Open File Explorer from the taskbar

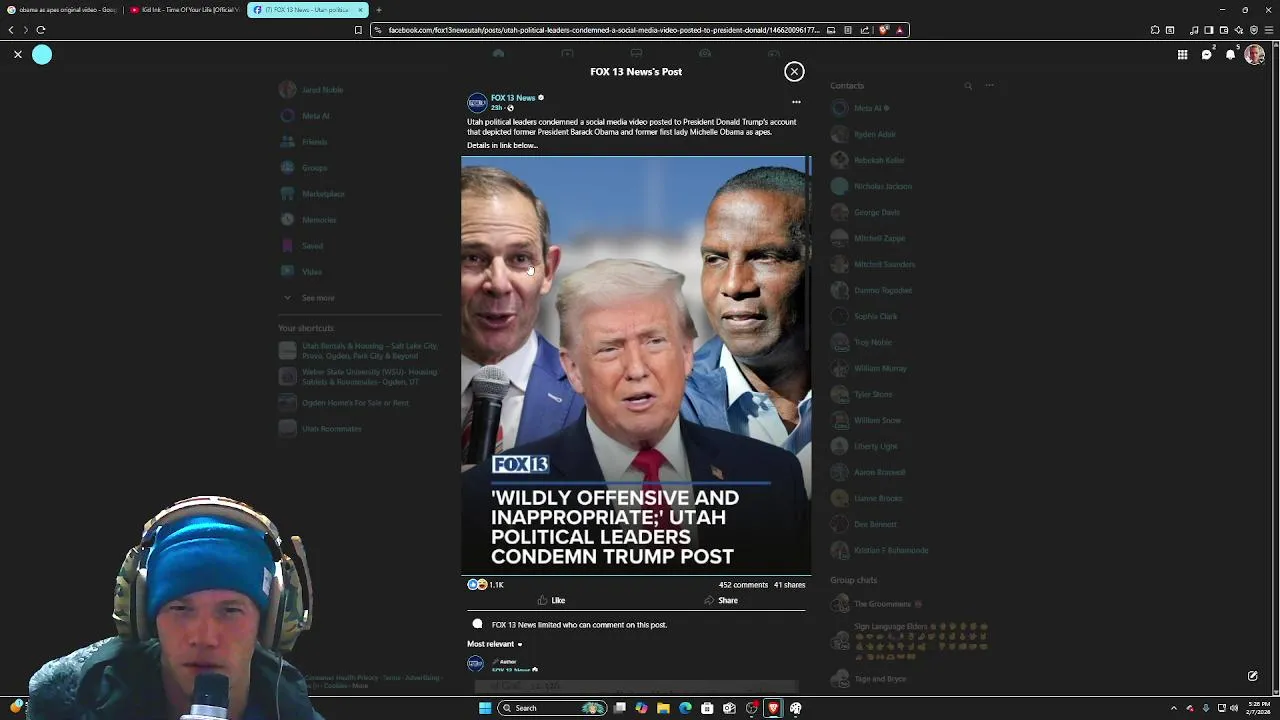click(663, 708)
